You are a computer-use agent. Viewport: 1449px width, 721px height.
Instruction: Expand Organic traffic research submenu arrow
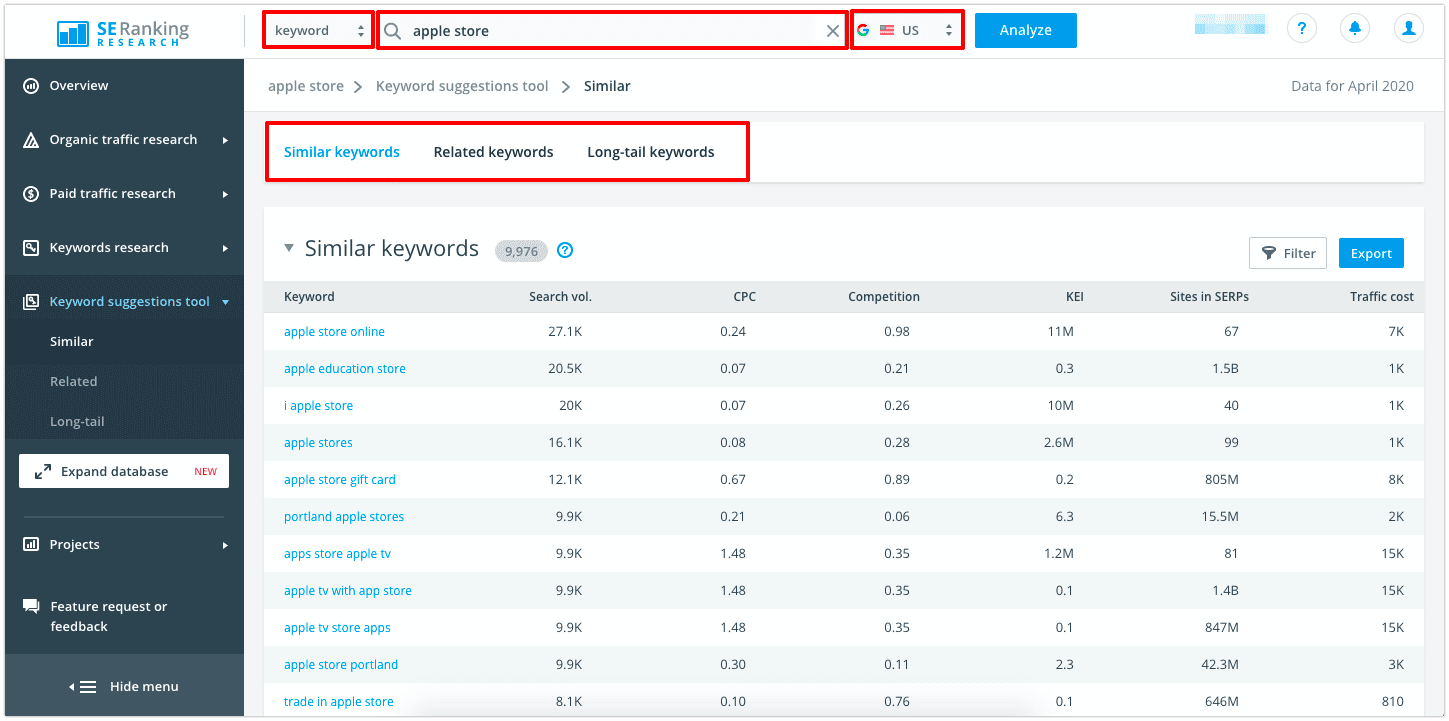point(225,140)
